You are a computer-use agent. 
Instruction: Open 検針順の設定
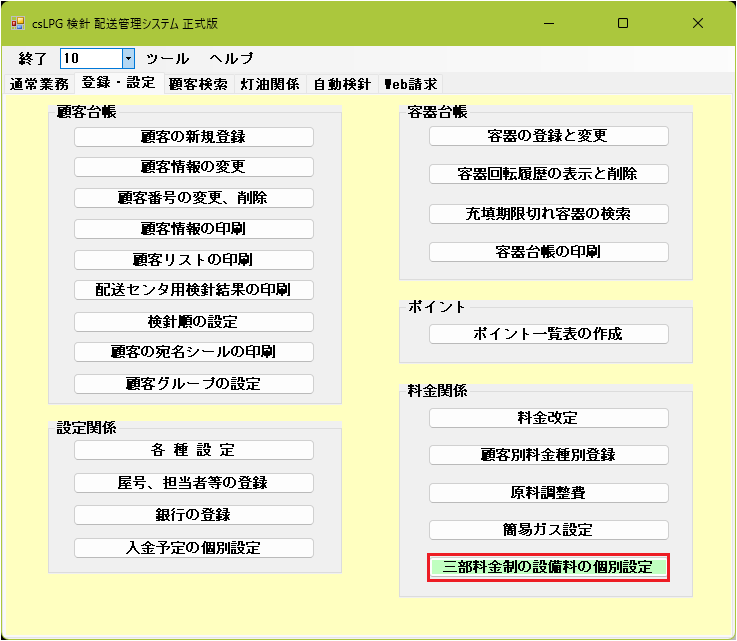tap(194, 322)
